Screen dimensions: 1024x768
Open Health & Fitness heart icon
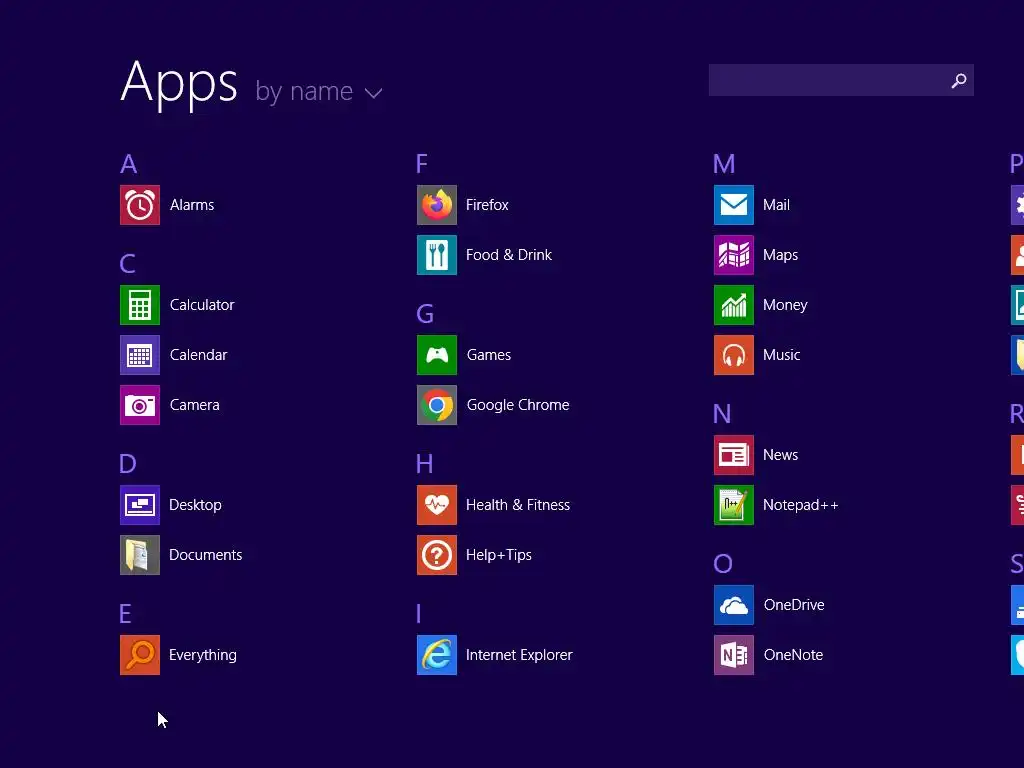click(x=437, y=505)
